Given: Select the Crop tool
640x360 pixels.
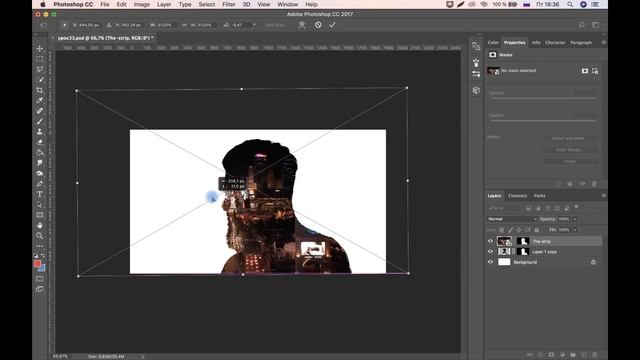Looking at the screenshot, I should pos(40,90).
